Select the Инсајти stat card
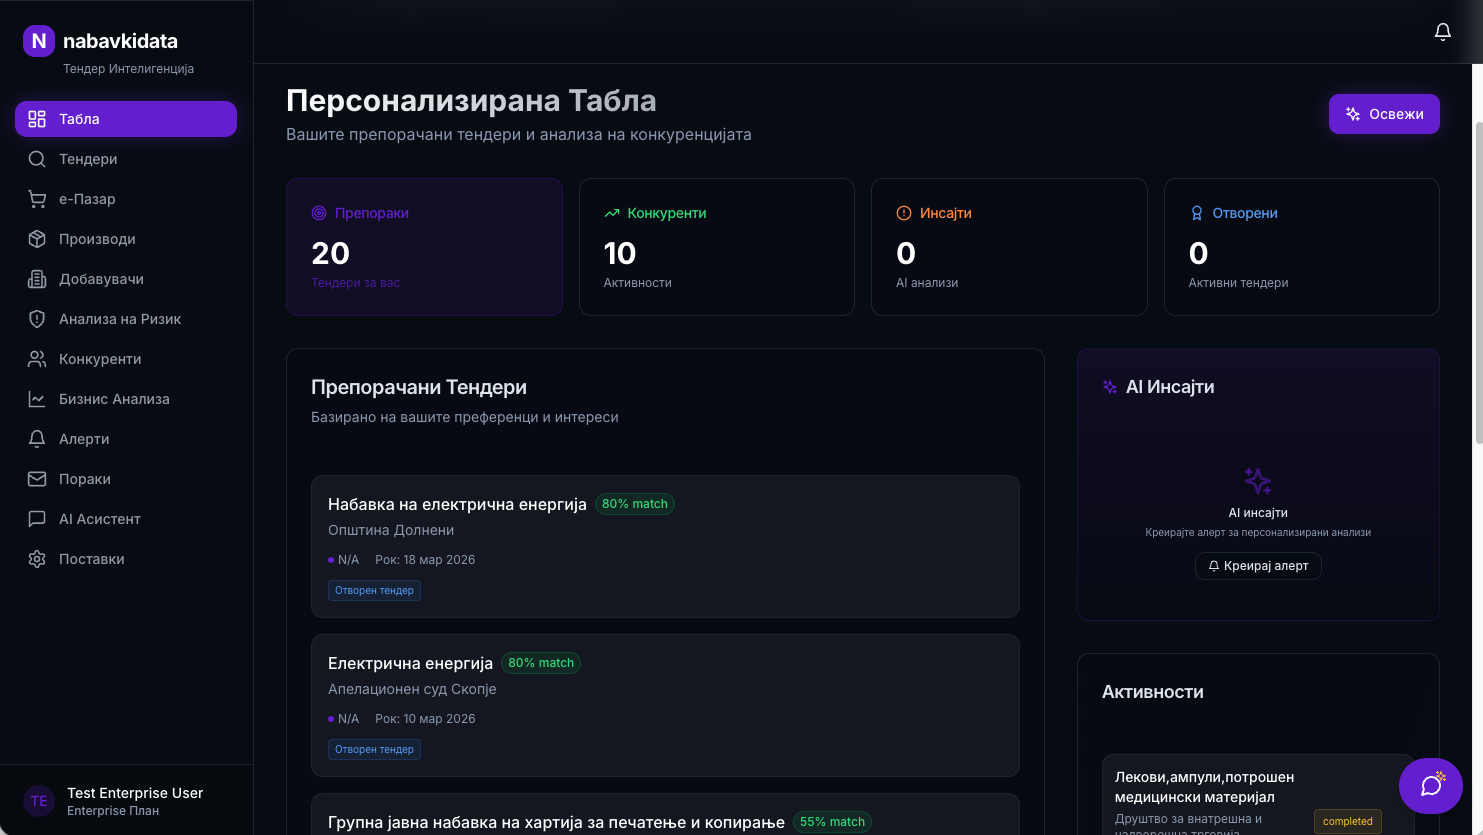Viewport: 1483px width, 835px height. pyautogui.click(x=1009, y=247)
